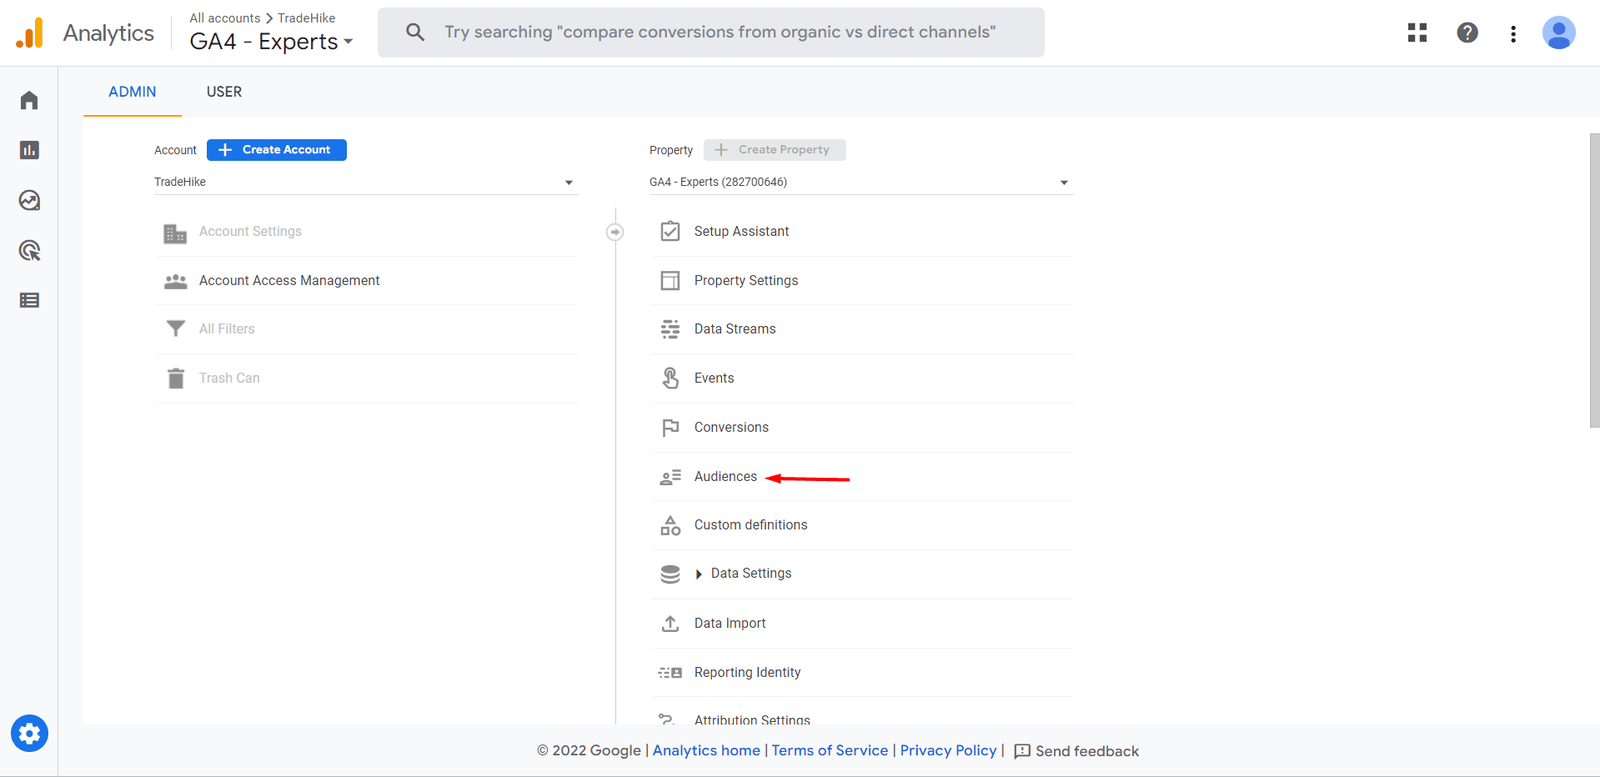The width and height of the screenshot is (1600, 777).
Task: Open the Explore icon in sidebar
Action: point(29,200)
